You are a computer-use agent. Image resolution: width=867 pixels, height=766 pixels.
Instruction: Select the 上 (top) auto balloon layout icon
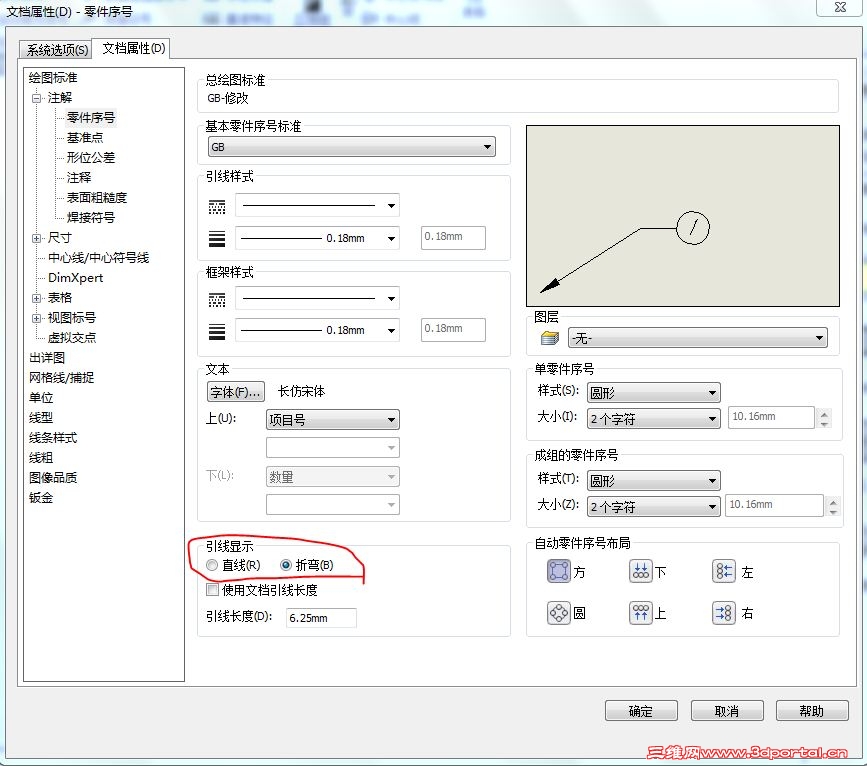(x=641, y=613)
